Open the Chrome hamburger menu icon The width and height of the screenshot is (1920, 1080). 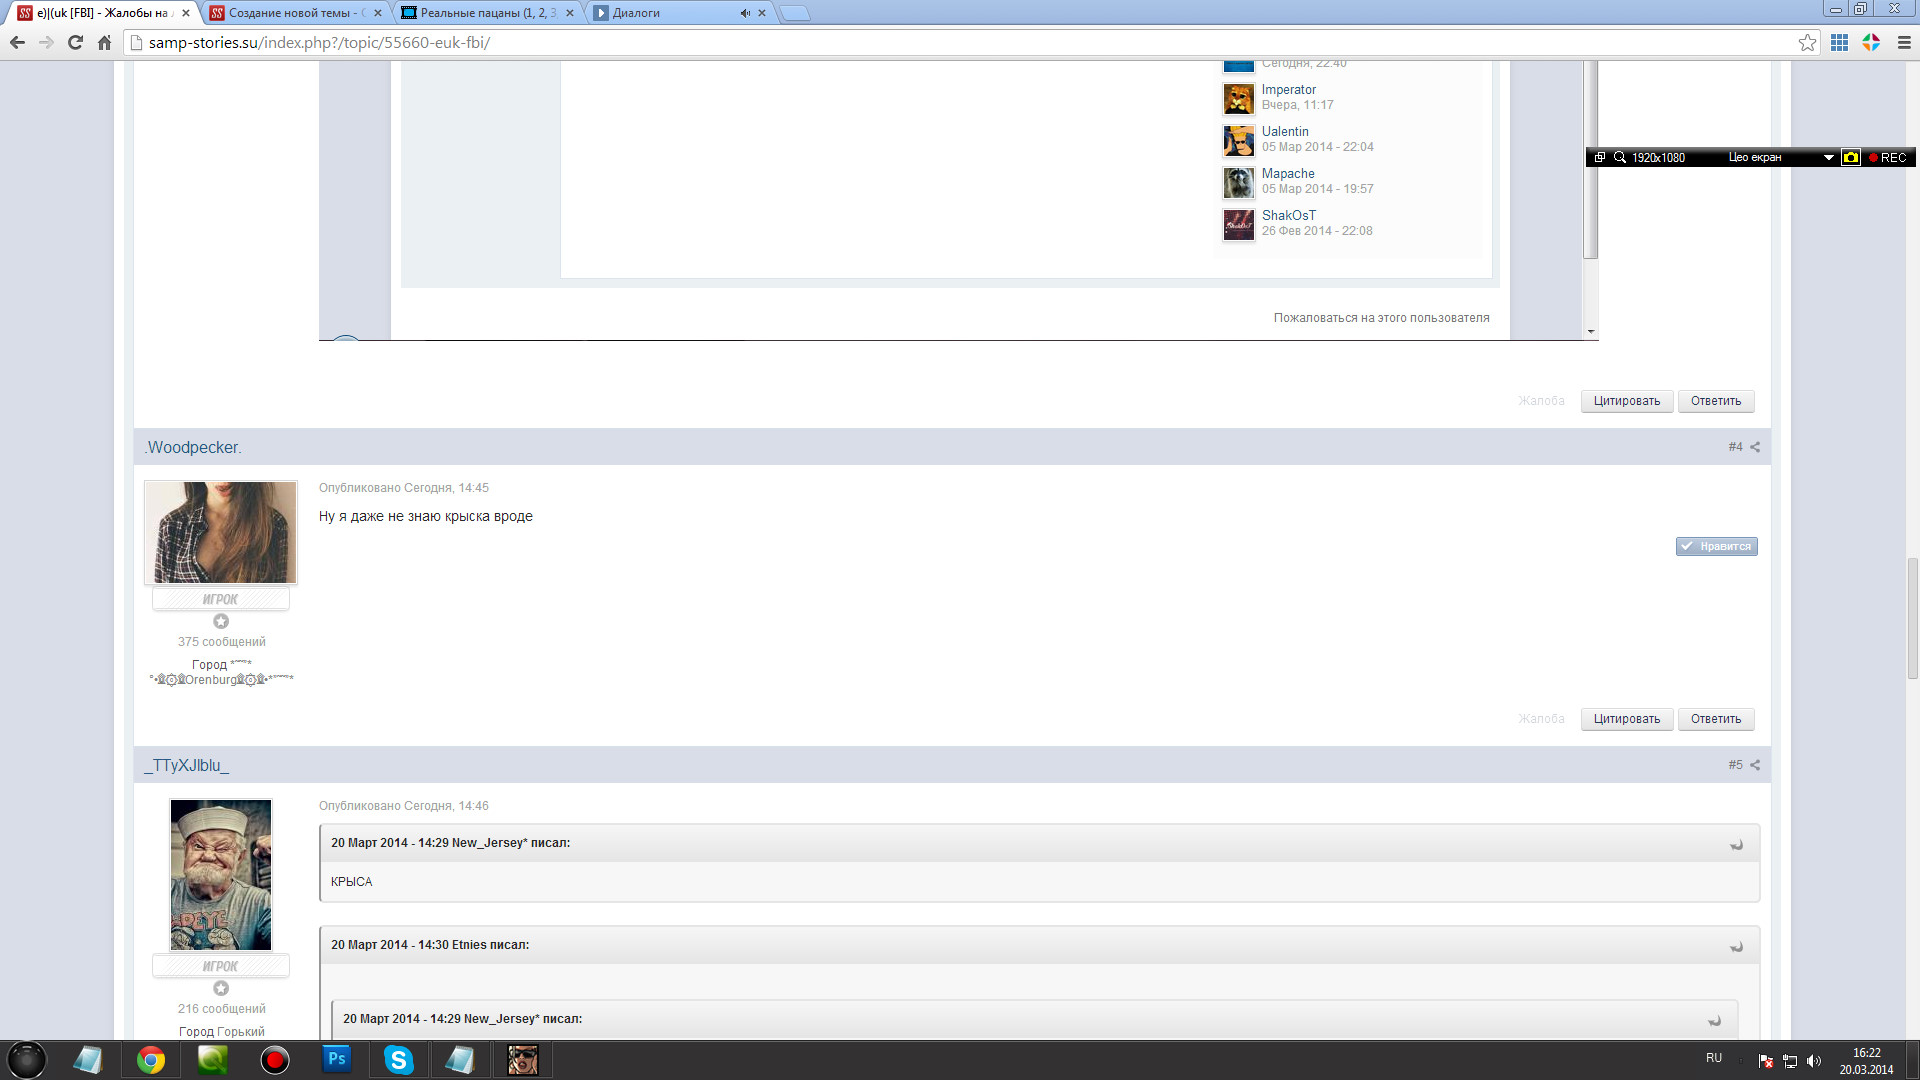tap(1904, 43)
